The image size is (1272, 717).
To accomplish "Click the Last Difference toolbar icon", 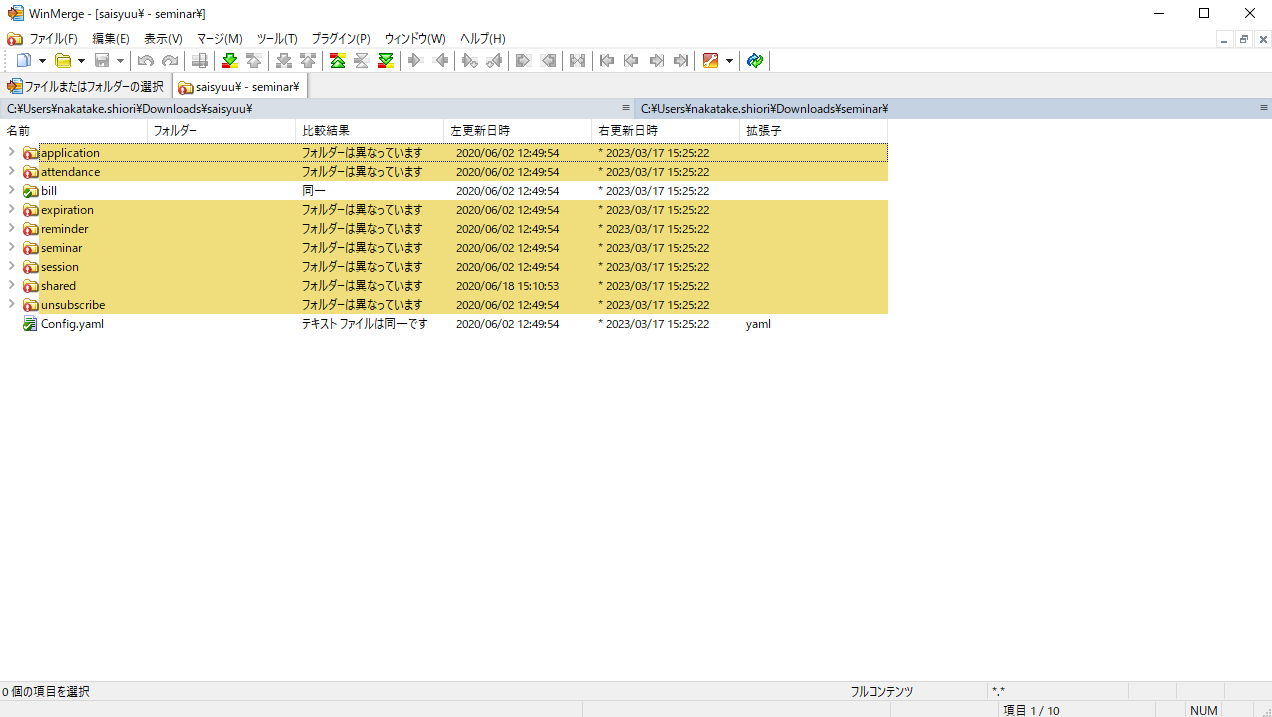I will coord(386,61).
